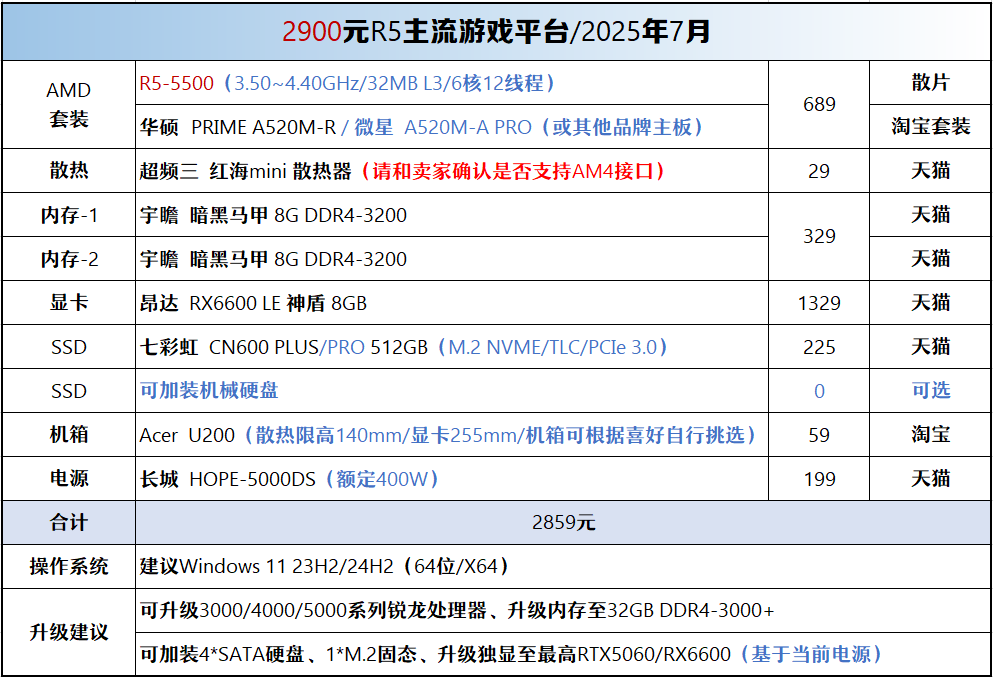Select the memory price "329"
Image resolution: width=993 pixels, height=677 pixels.
click(x=819, y=237)
